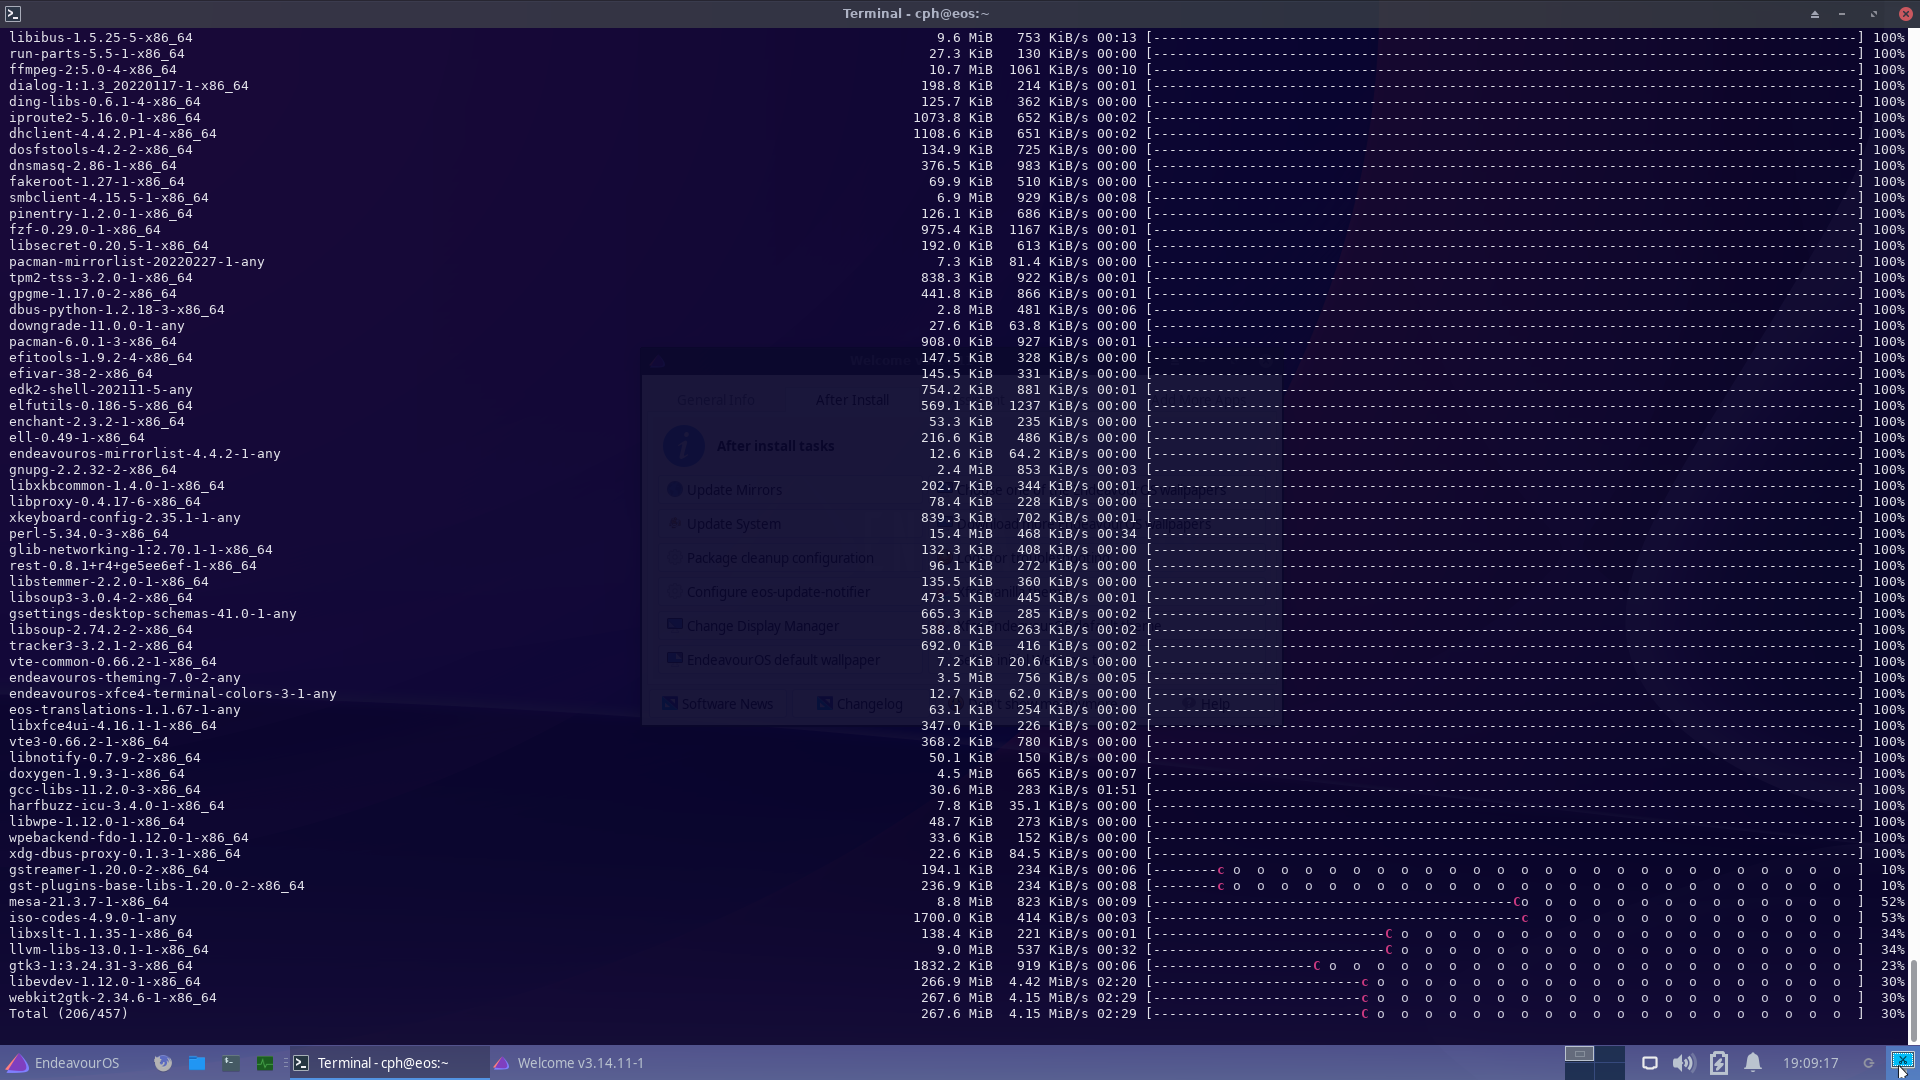
Task: Switch to the fourth workspace in the pager
Action: tap(1609, 1071)
